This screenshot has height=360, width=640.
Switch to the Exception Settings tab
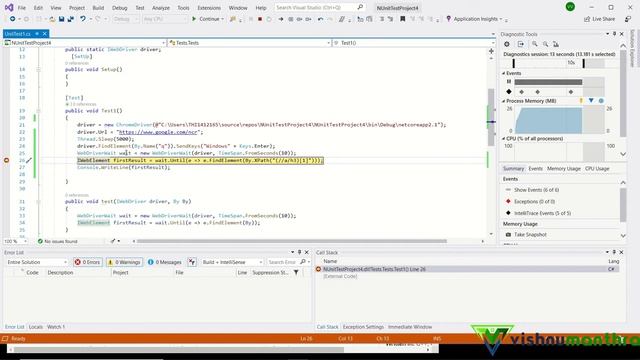pyautogui.click(x=363, y=327)
